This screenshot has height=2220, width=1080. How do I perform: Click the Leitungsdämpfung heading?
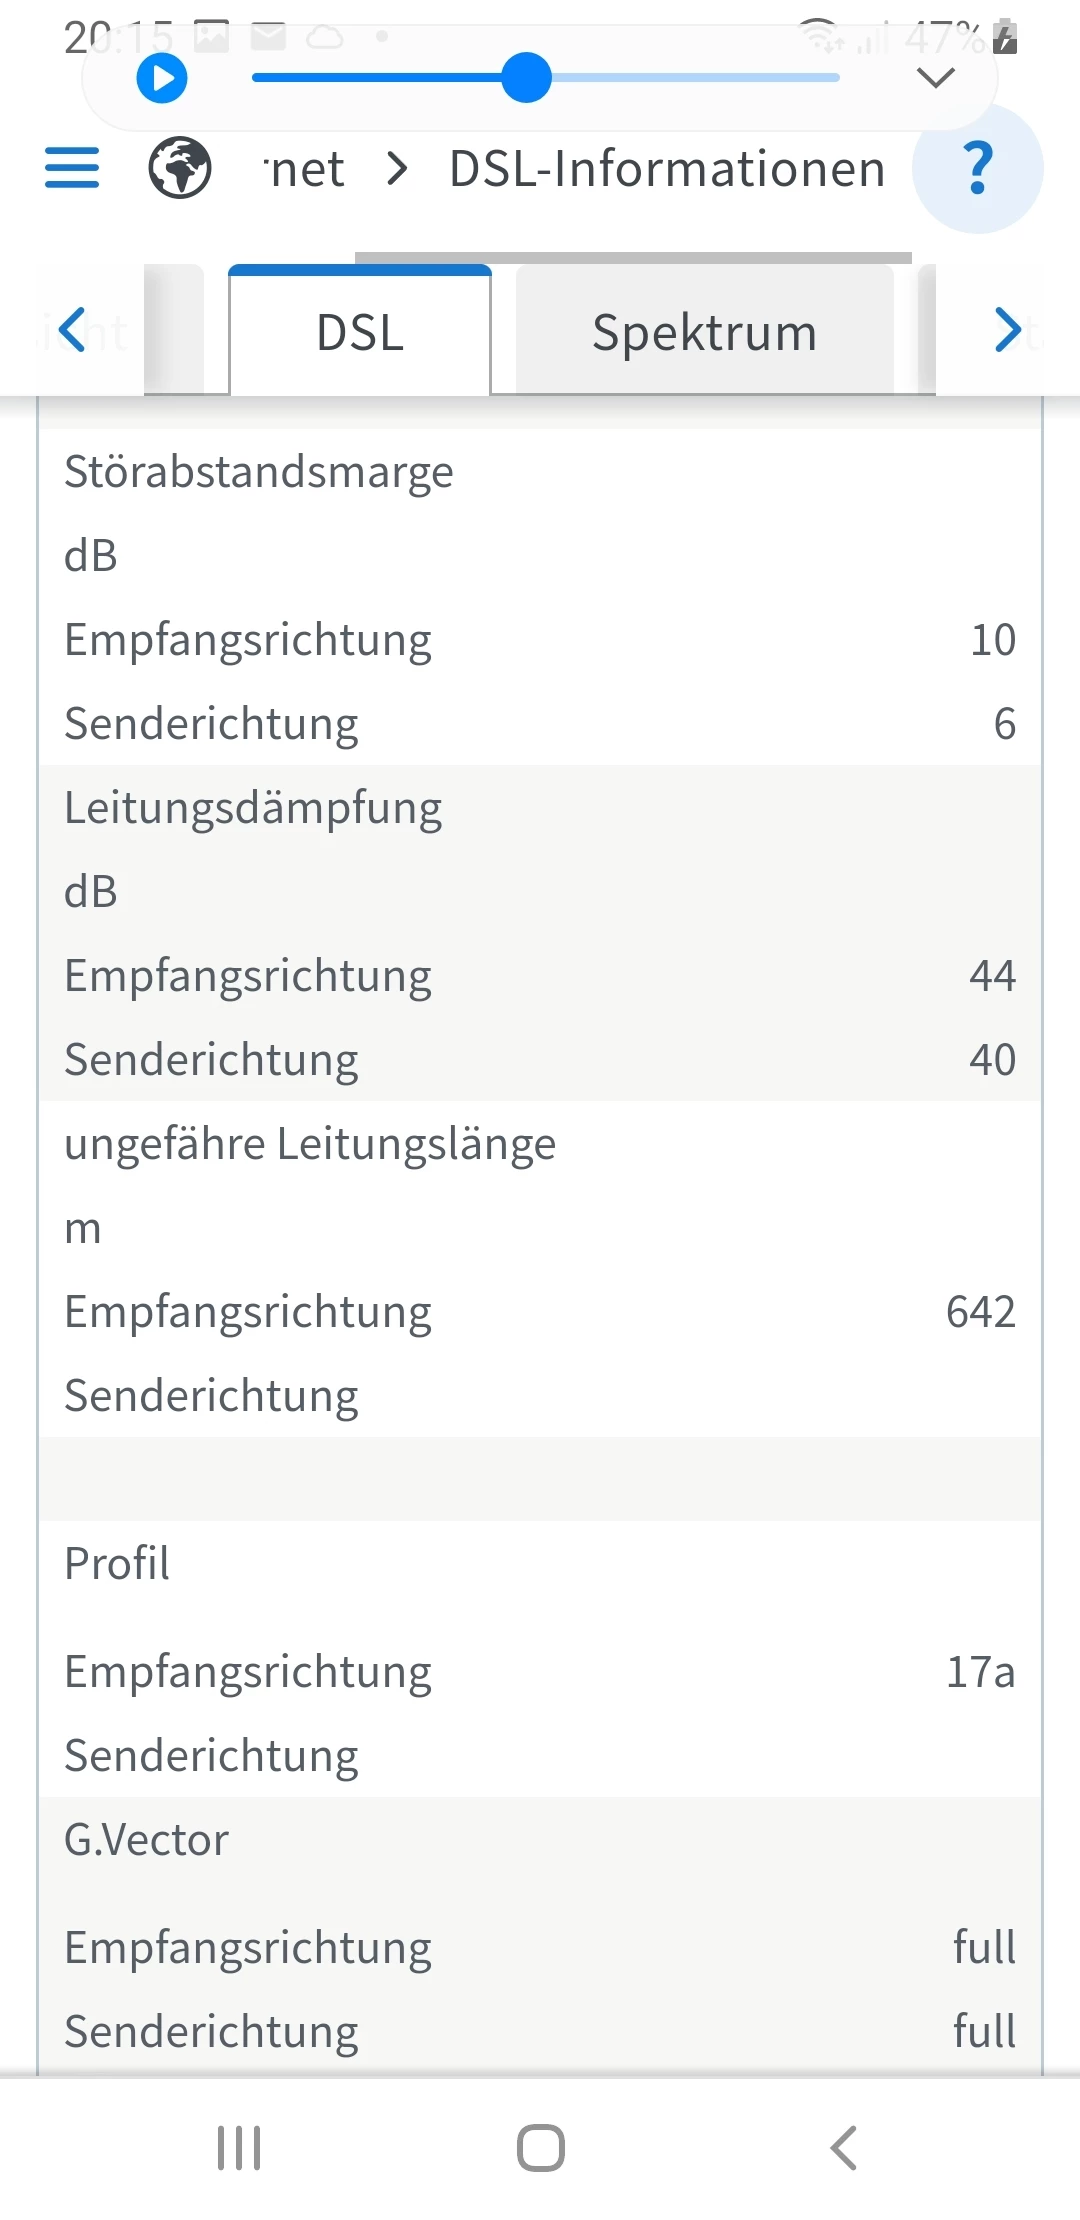pyautogui.click(x=253, y=808)
